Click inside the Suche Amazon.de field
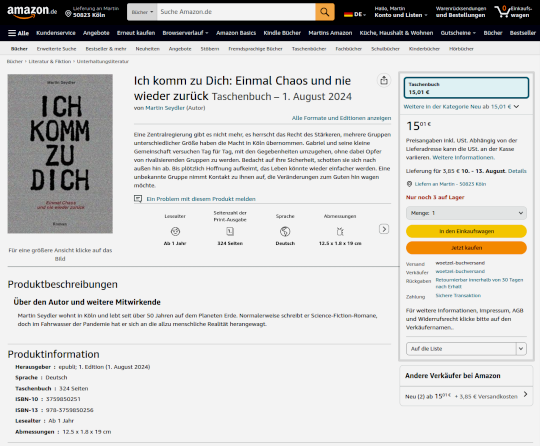The image size is (540, 446). pos(236,12)
